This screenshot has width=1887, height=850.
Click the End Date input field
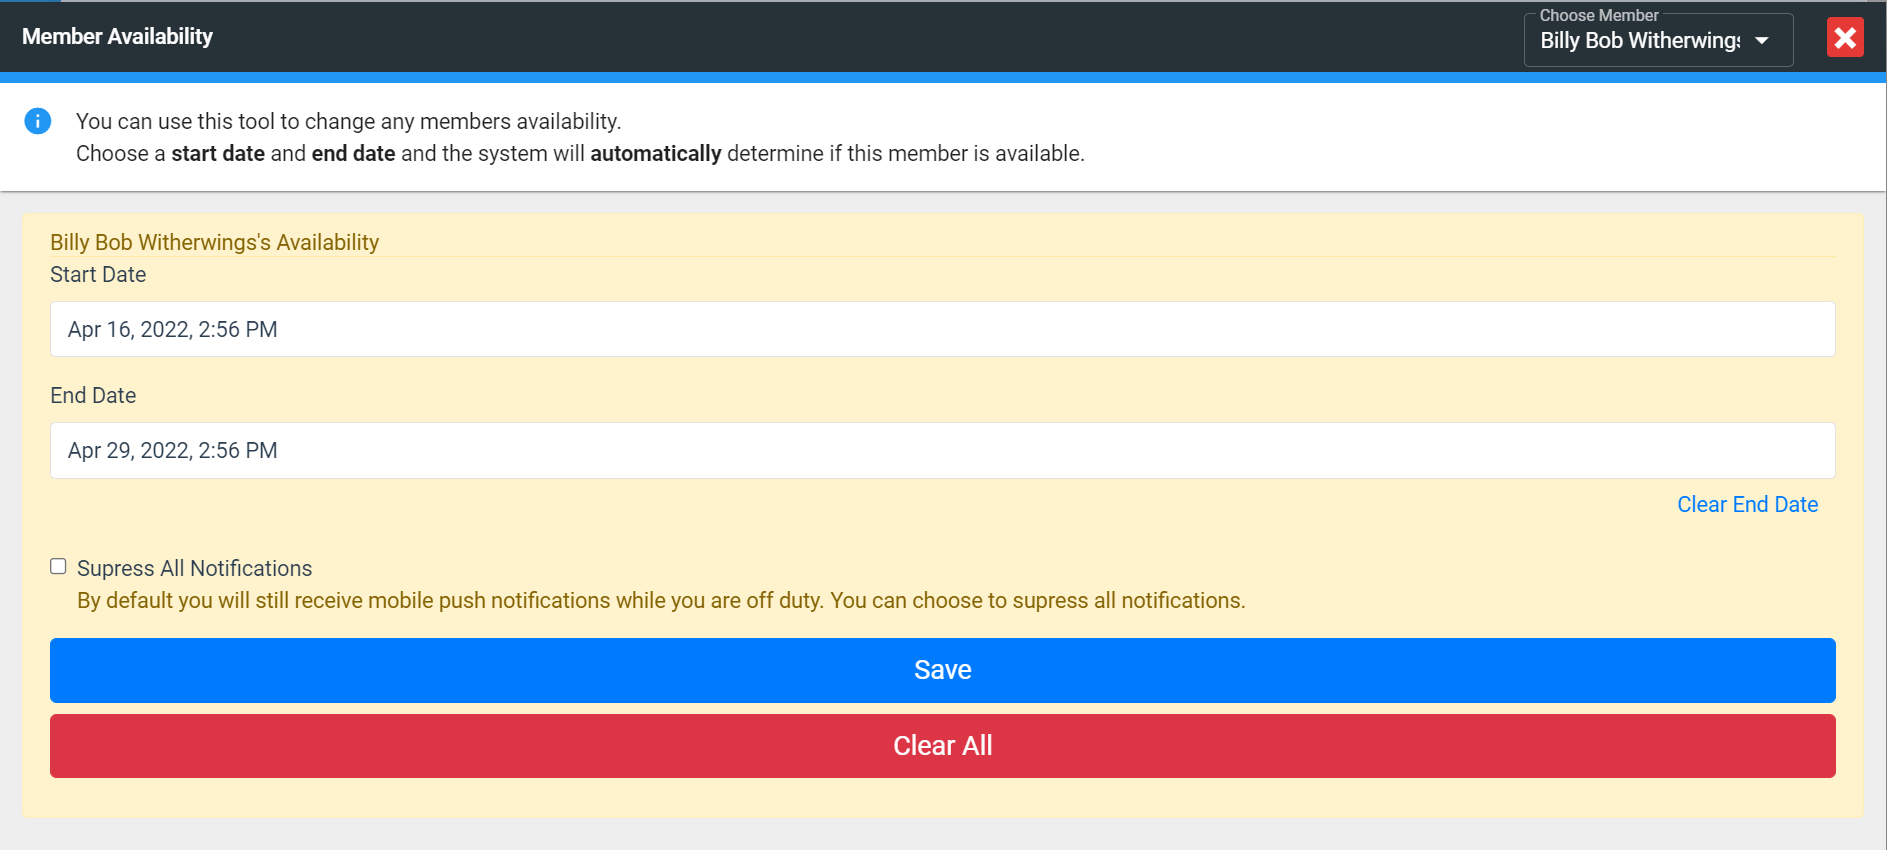[942, 450]
